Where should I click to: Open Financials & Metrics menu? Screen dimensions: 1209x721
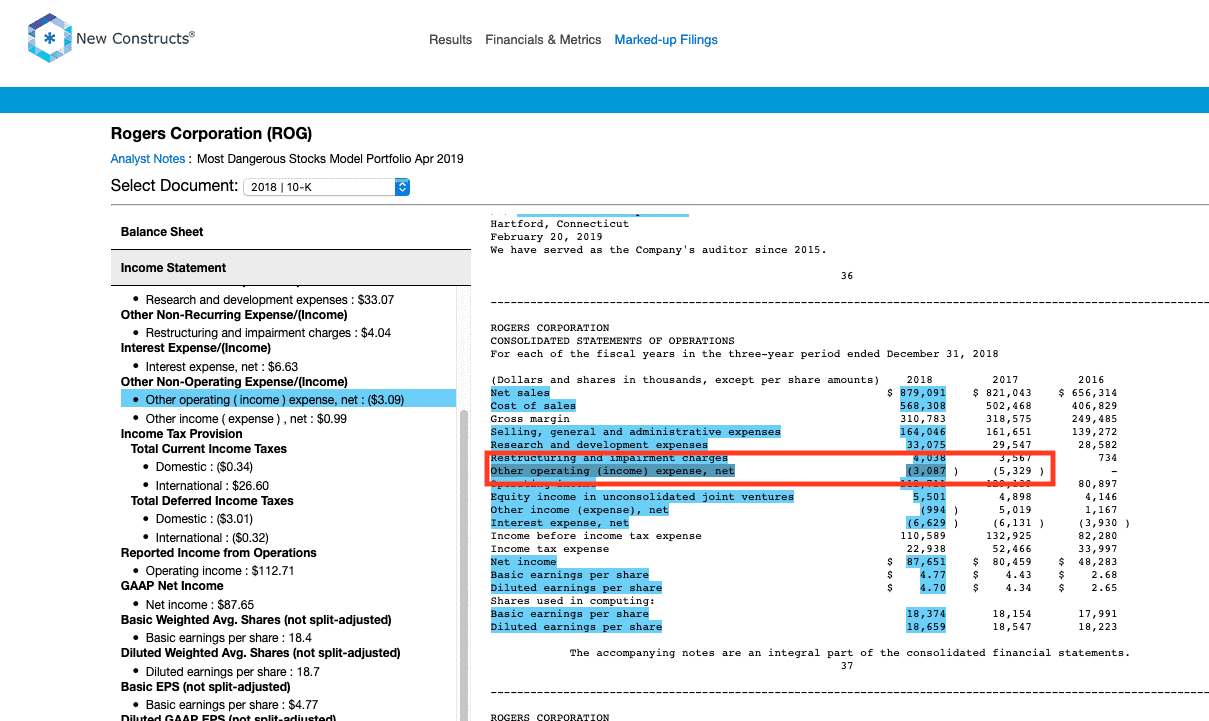coord(543,40)
